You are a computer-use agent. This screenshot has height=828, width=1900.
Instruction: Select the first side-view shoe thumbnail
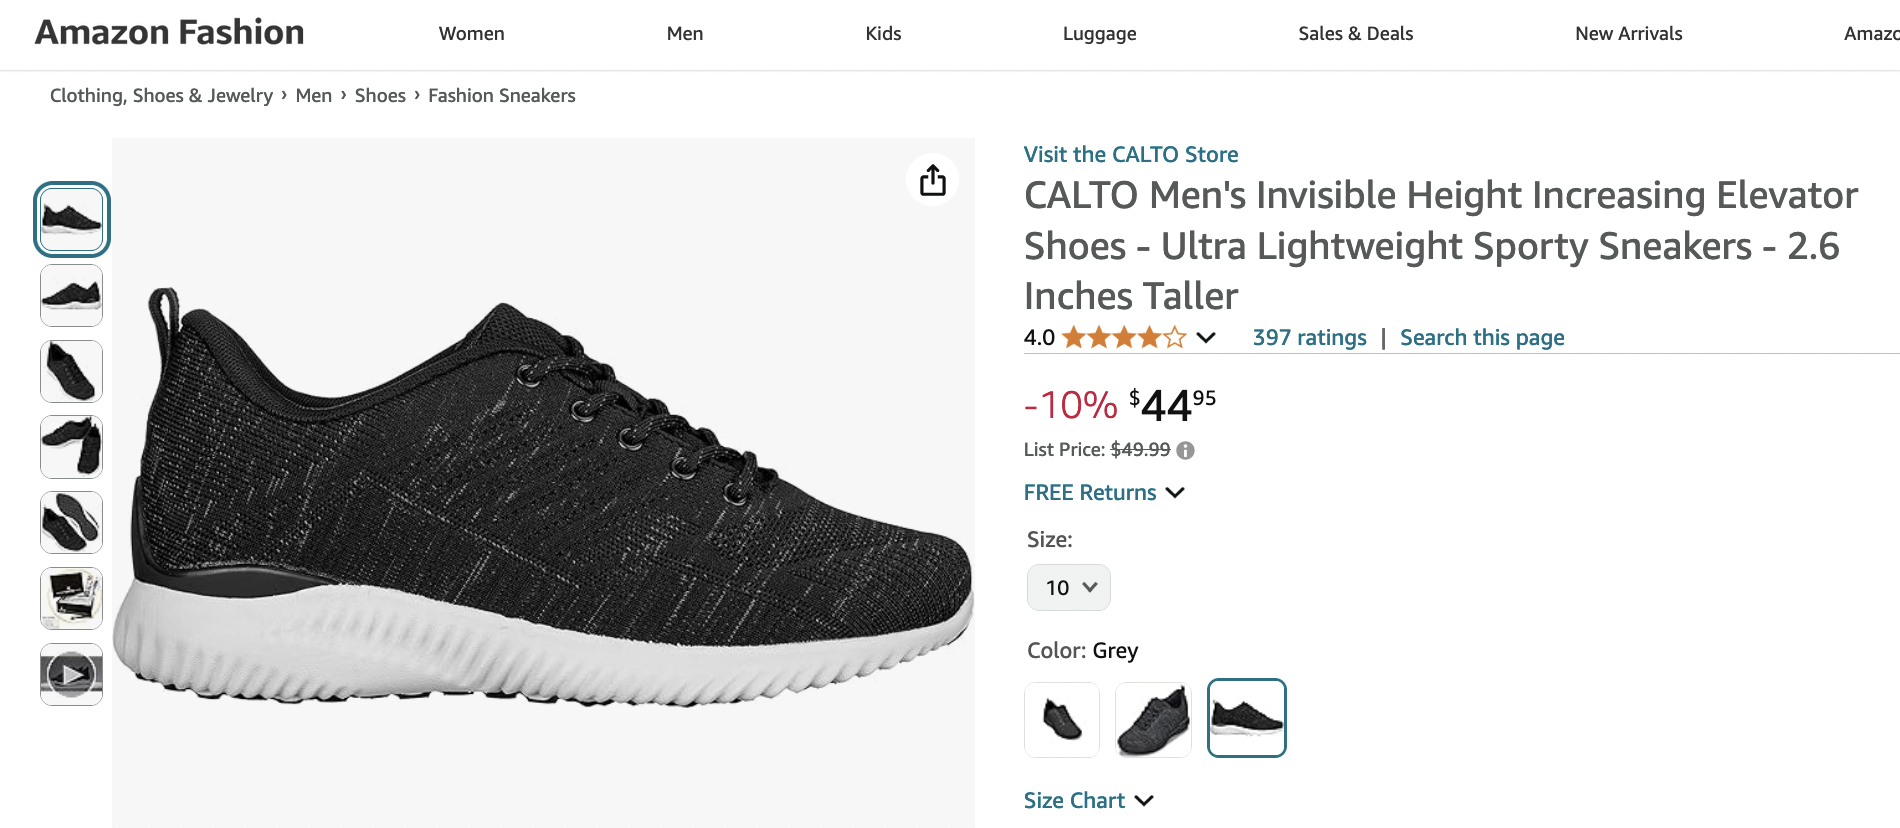(71, 219)
